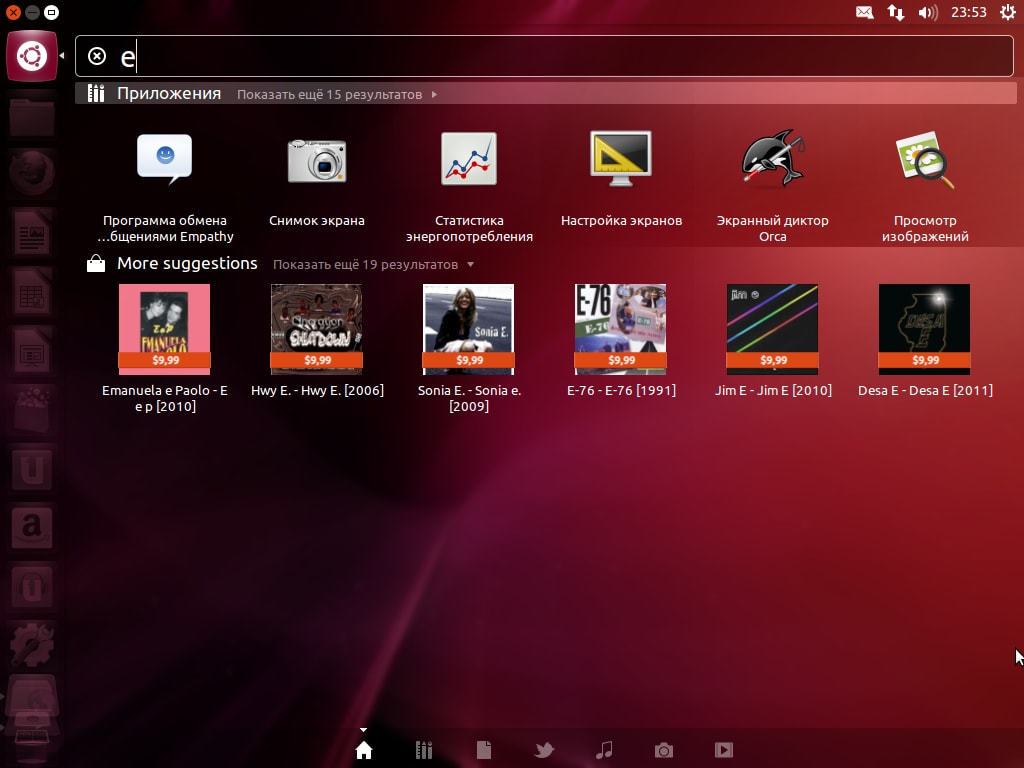The width and height of the screenshot is (1024, 768).
Task: Open System Settings from launcher
Action: tap(31, 645)
